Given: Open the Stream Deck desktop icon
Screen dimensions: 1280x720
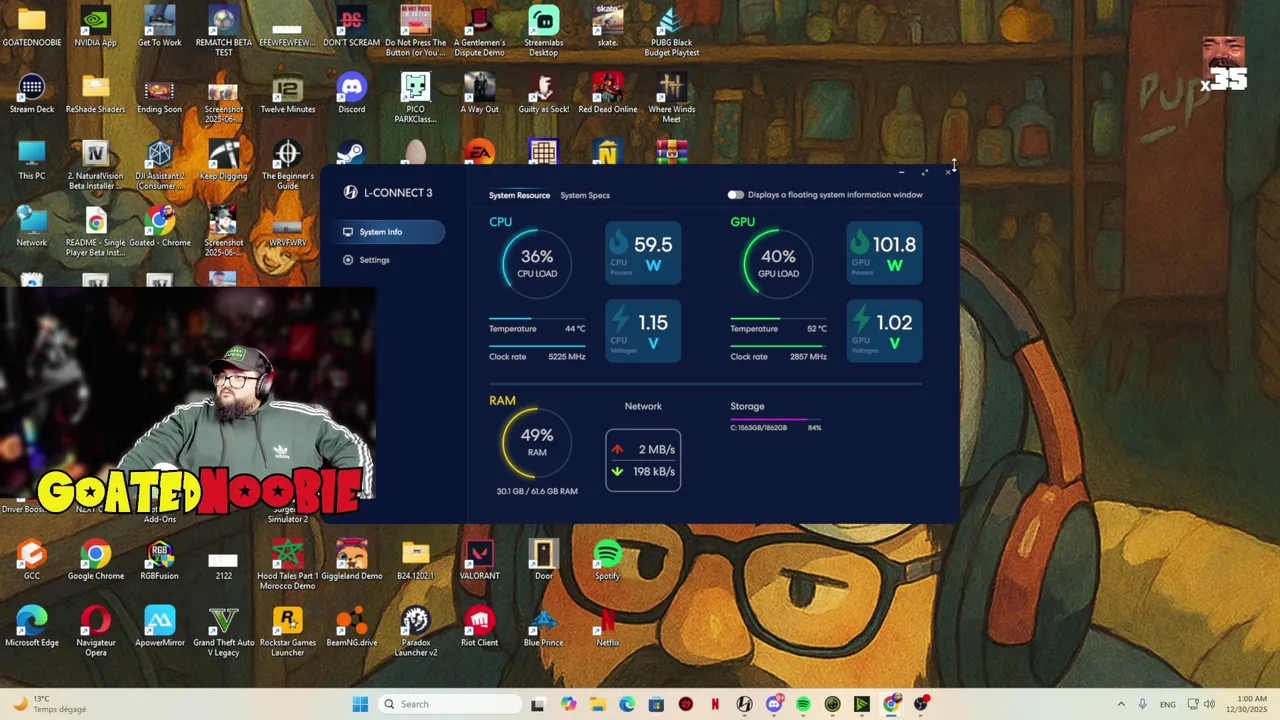Looking at the screenshot, I should tap(32, 93).
